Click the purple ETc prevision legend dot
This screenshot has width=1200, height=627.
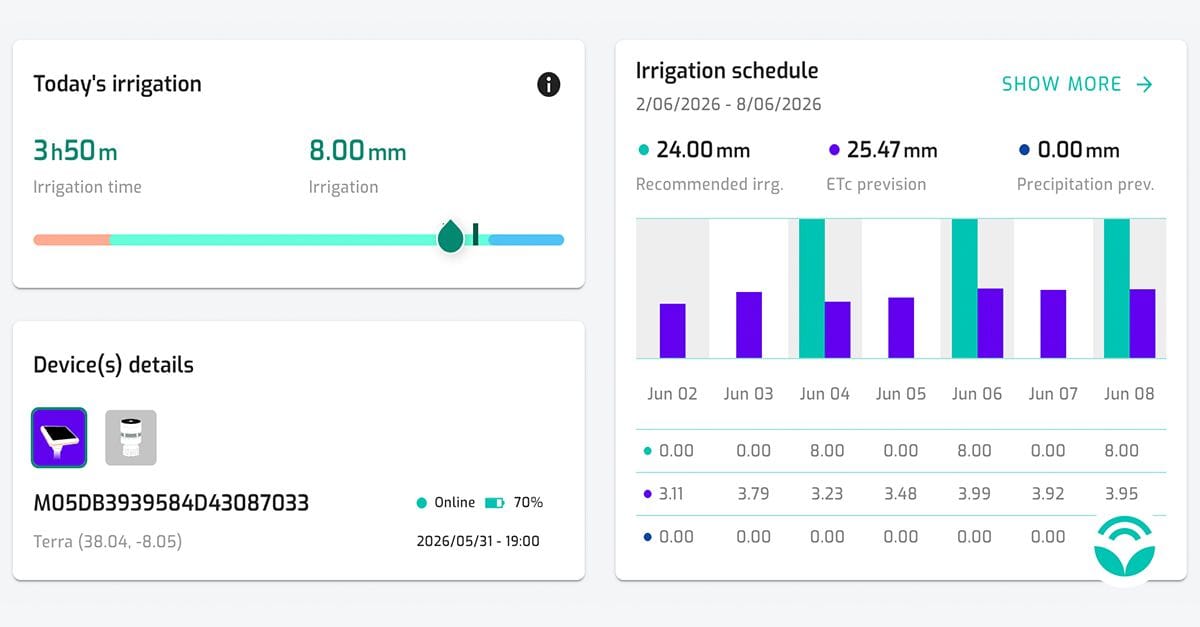pos(834,150)
